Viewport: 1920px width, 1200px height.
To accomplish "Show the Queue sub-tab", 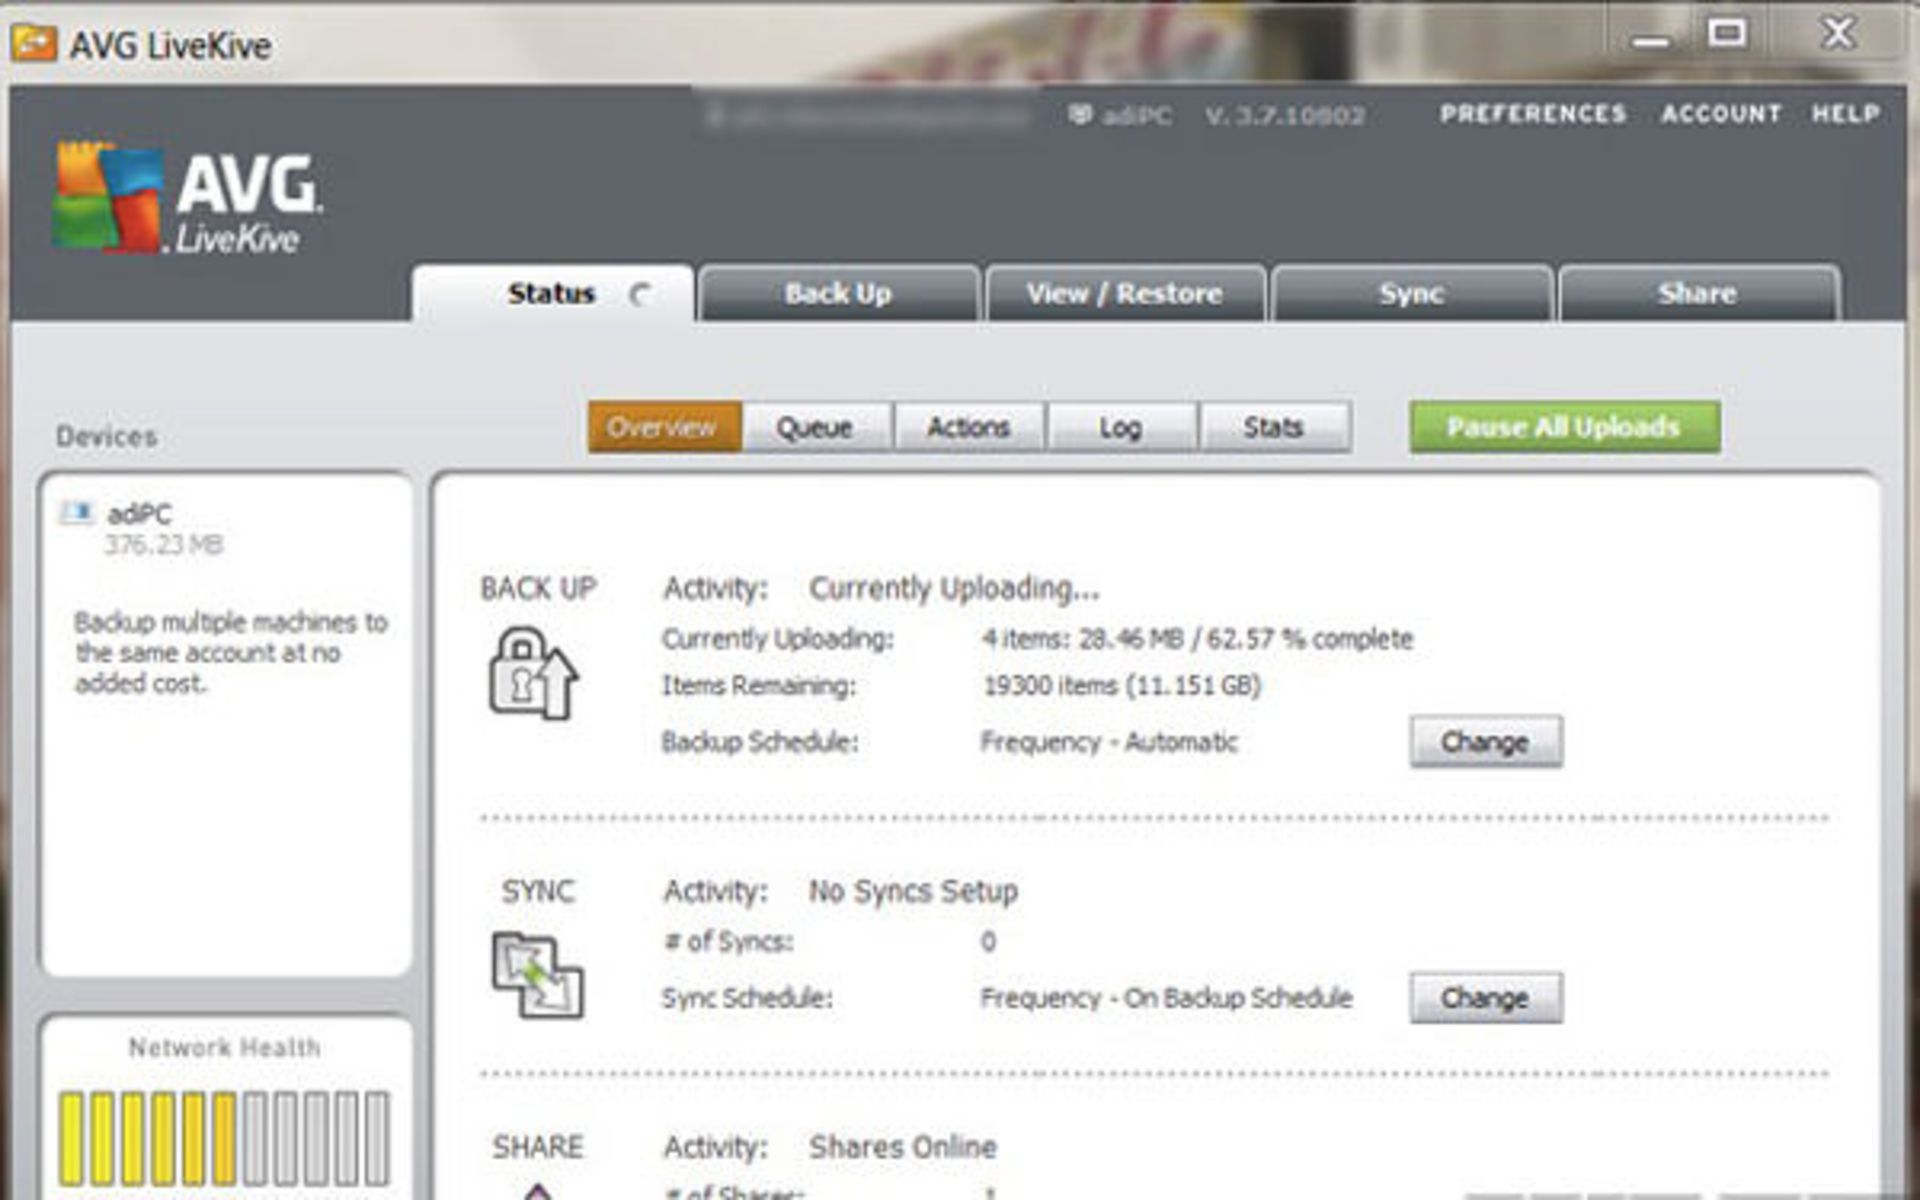I will click(x=816, y=427).
